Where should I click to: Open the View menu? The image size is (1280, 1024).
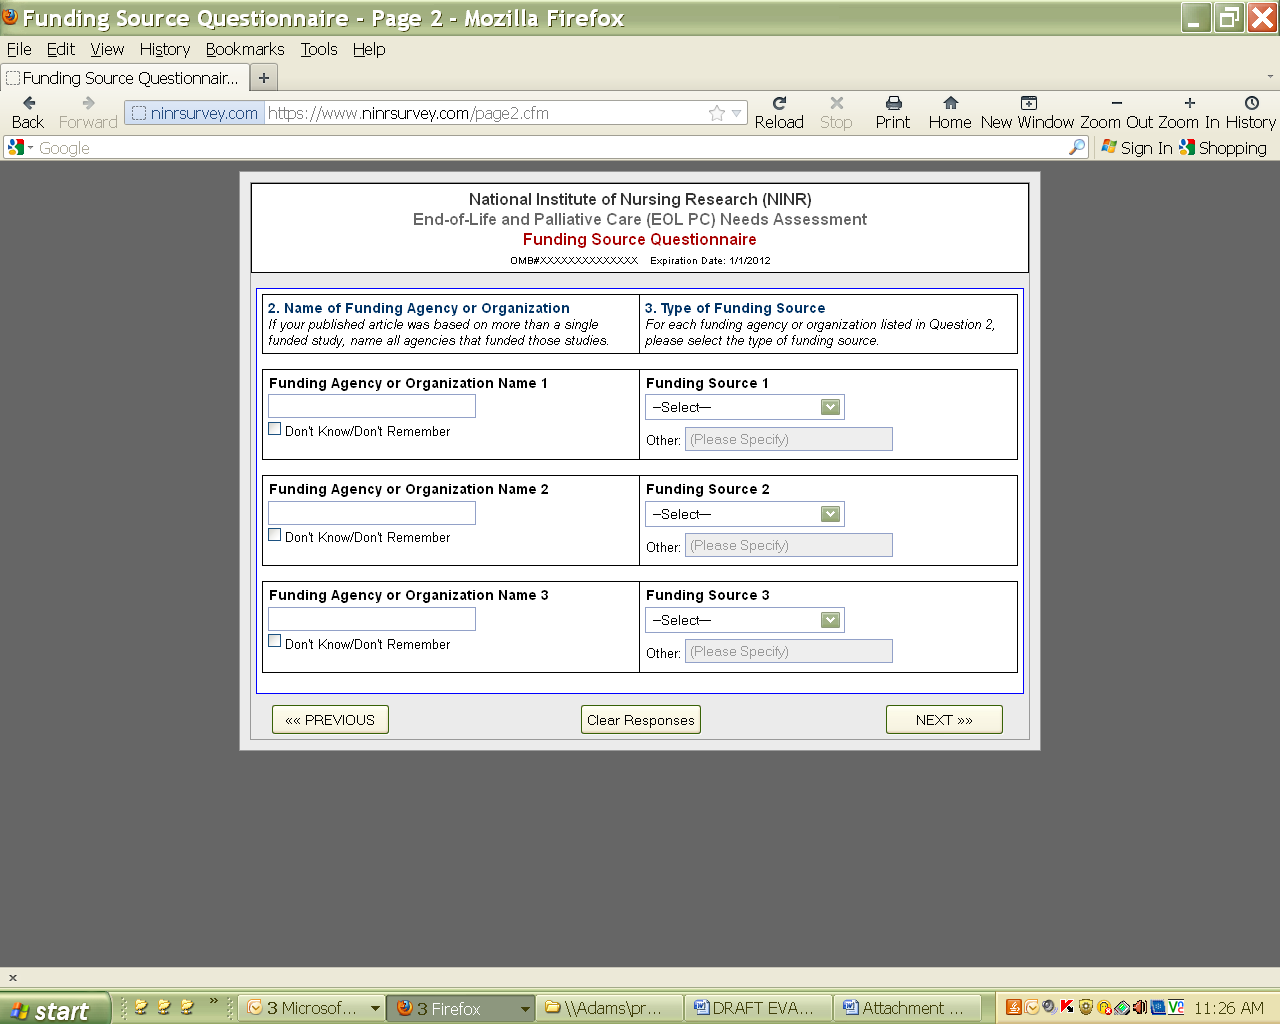tap(107, 49)
